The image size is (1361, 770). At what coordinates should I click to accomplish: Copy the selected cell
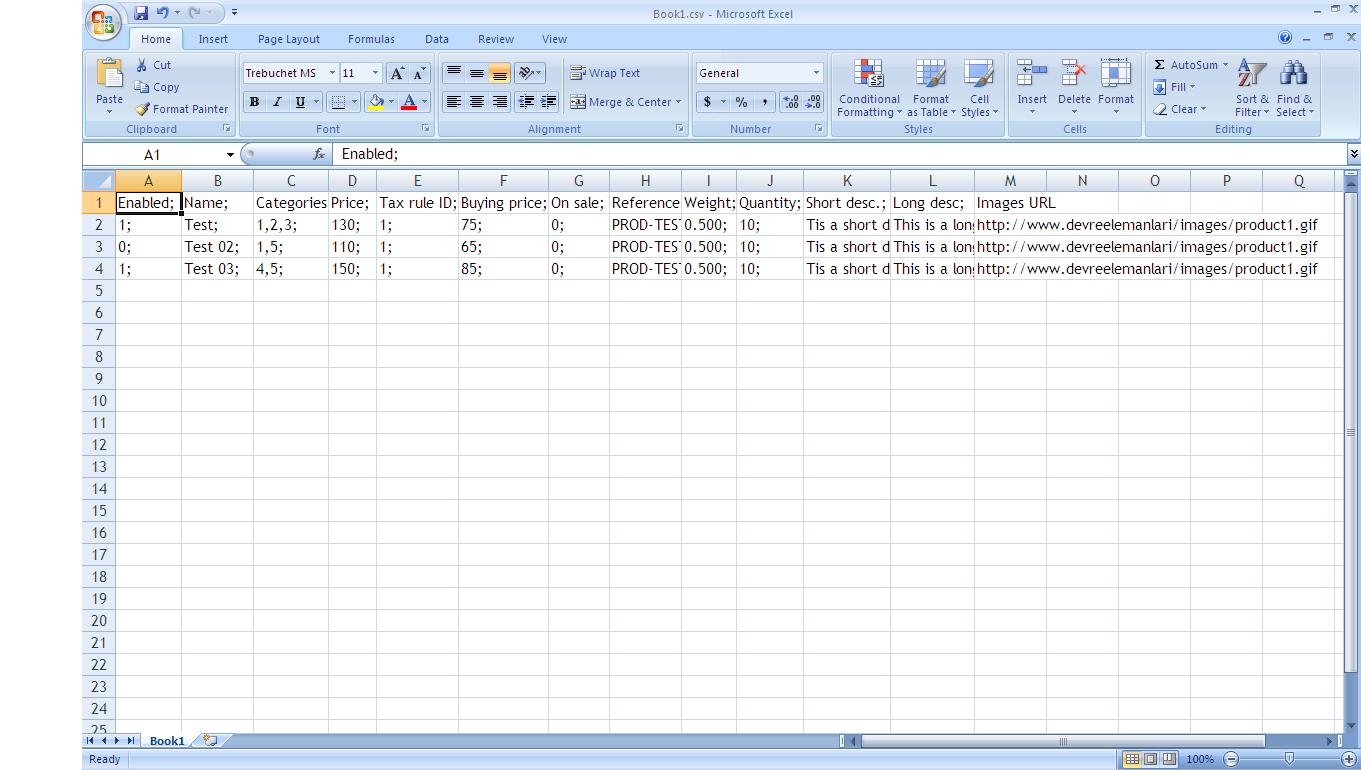(x=157, y=87)
